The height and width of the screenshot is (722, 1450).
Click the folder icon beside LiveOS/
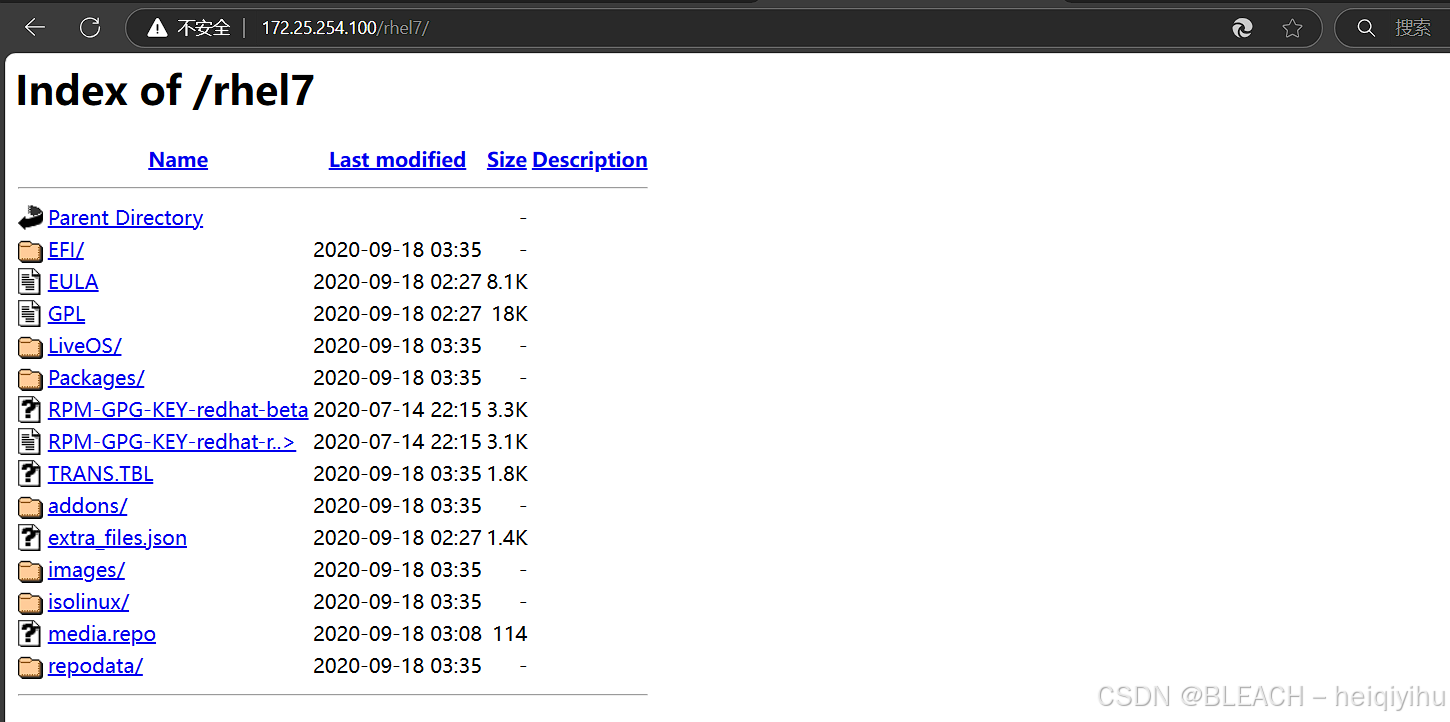(31, 346)
